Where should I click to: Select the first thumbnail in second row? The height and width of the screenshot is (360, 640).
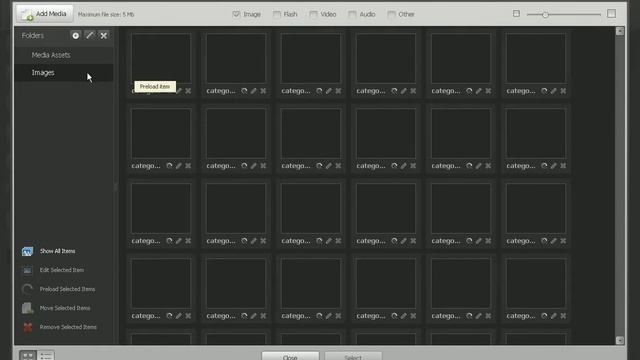point(161,133)
